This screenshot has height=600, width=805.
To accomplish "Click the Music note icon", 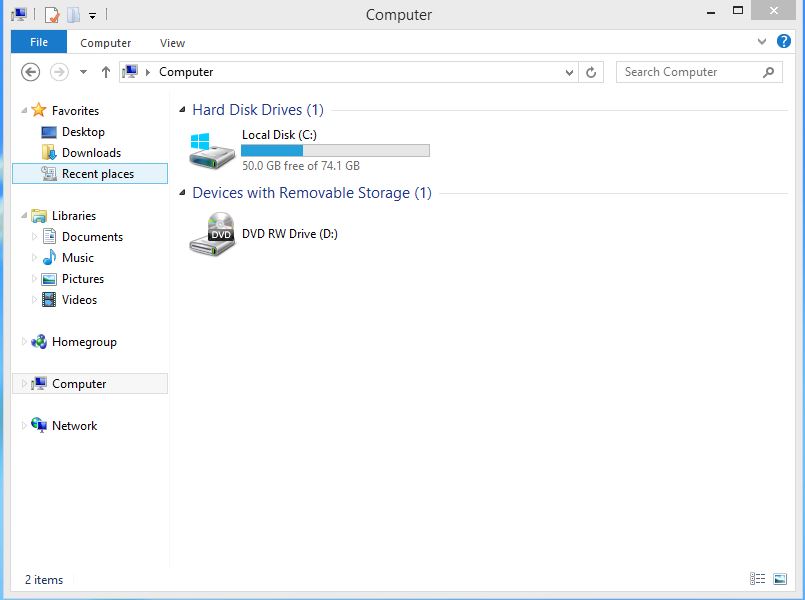I will [49, 258].
